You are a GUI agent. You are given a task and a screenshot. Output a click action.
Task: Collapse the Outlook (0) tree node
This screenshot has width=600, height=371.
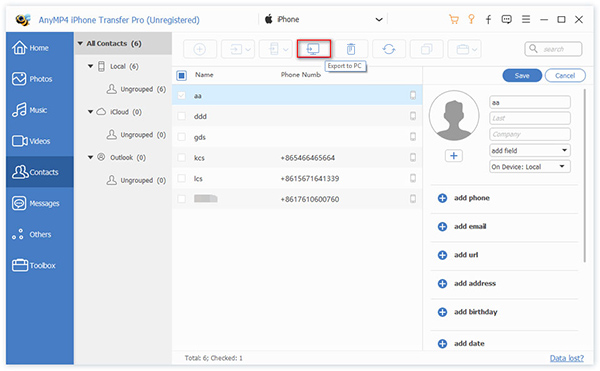(91, 157)
